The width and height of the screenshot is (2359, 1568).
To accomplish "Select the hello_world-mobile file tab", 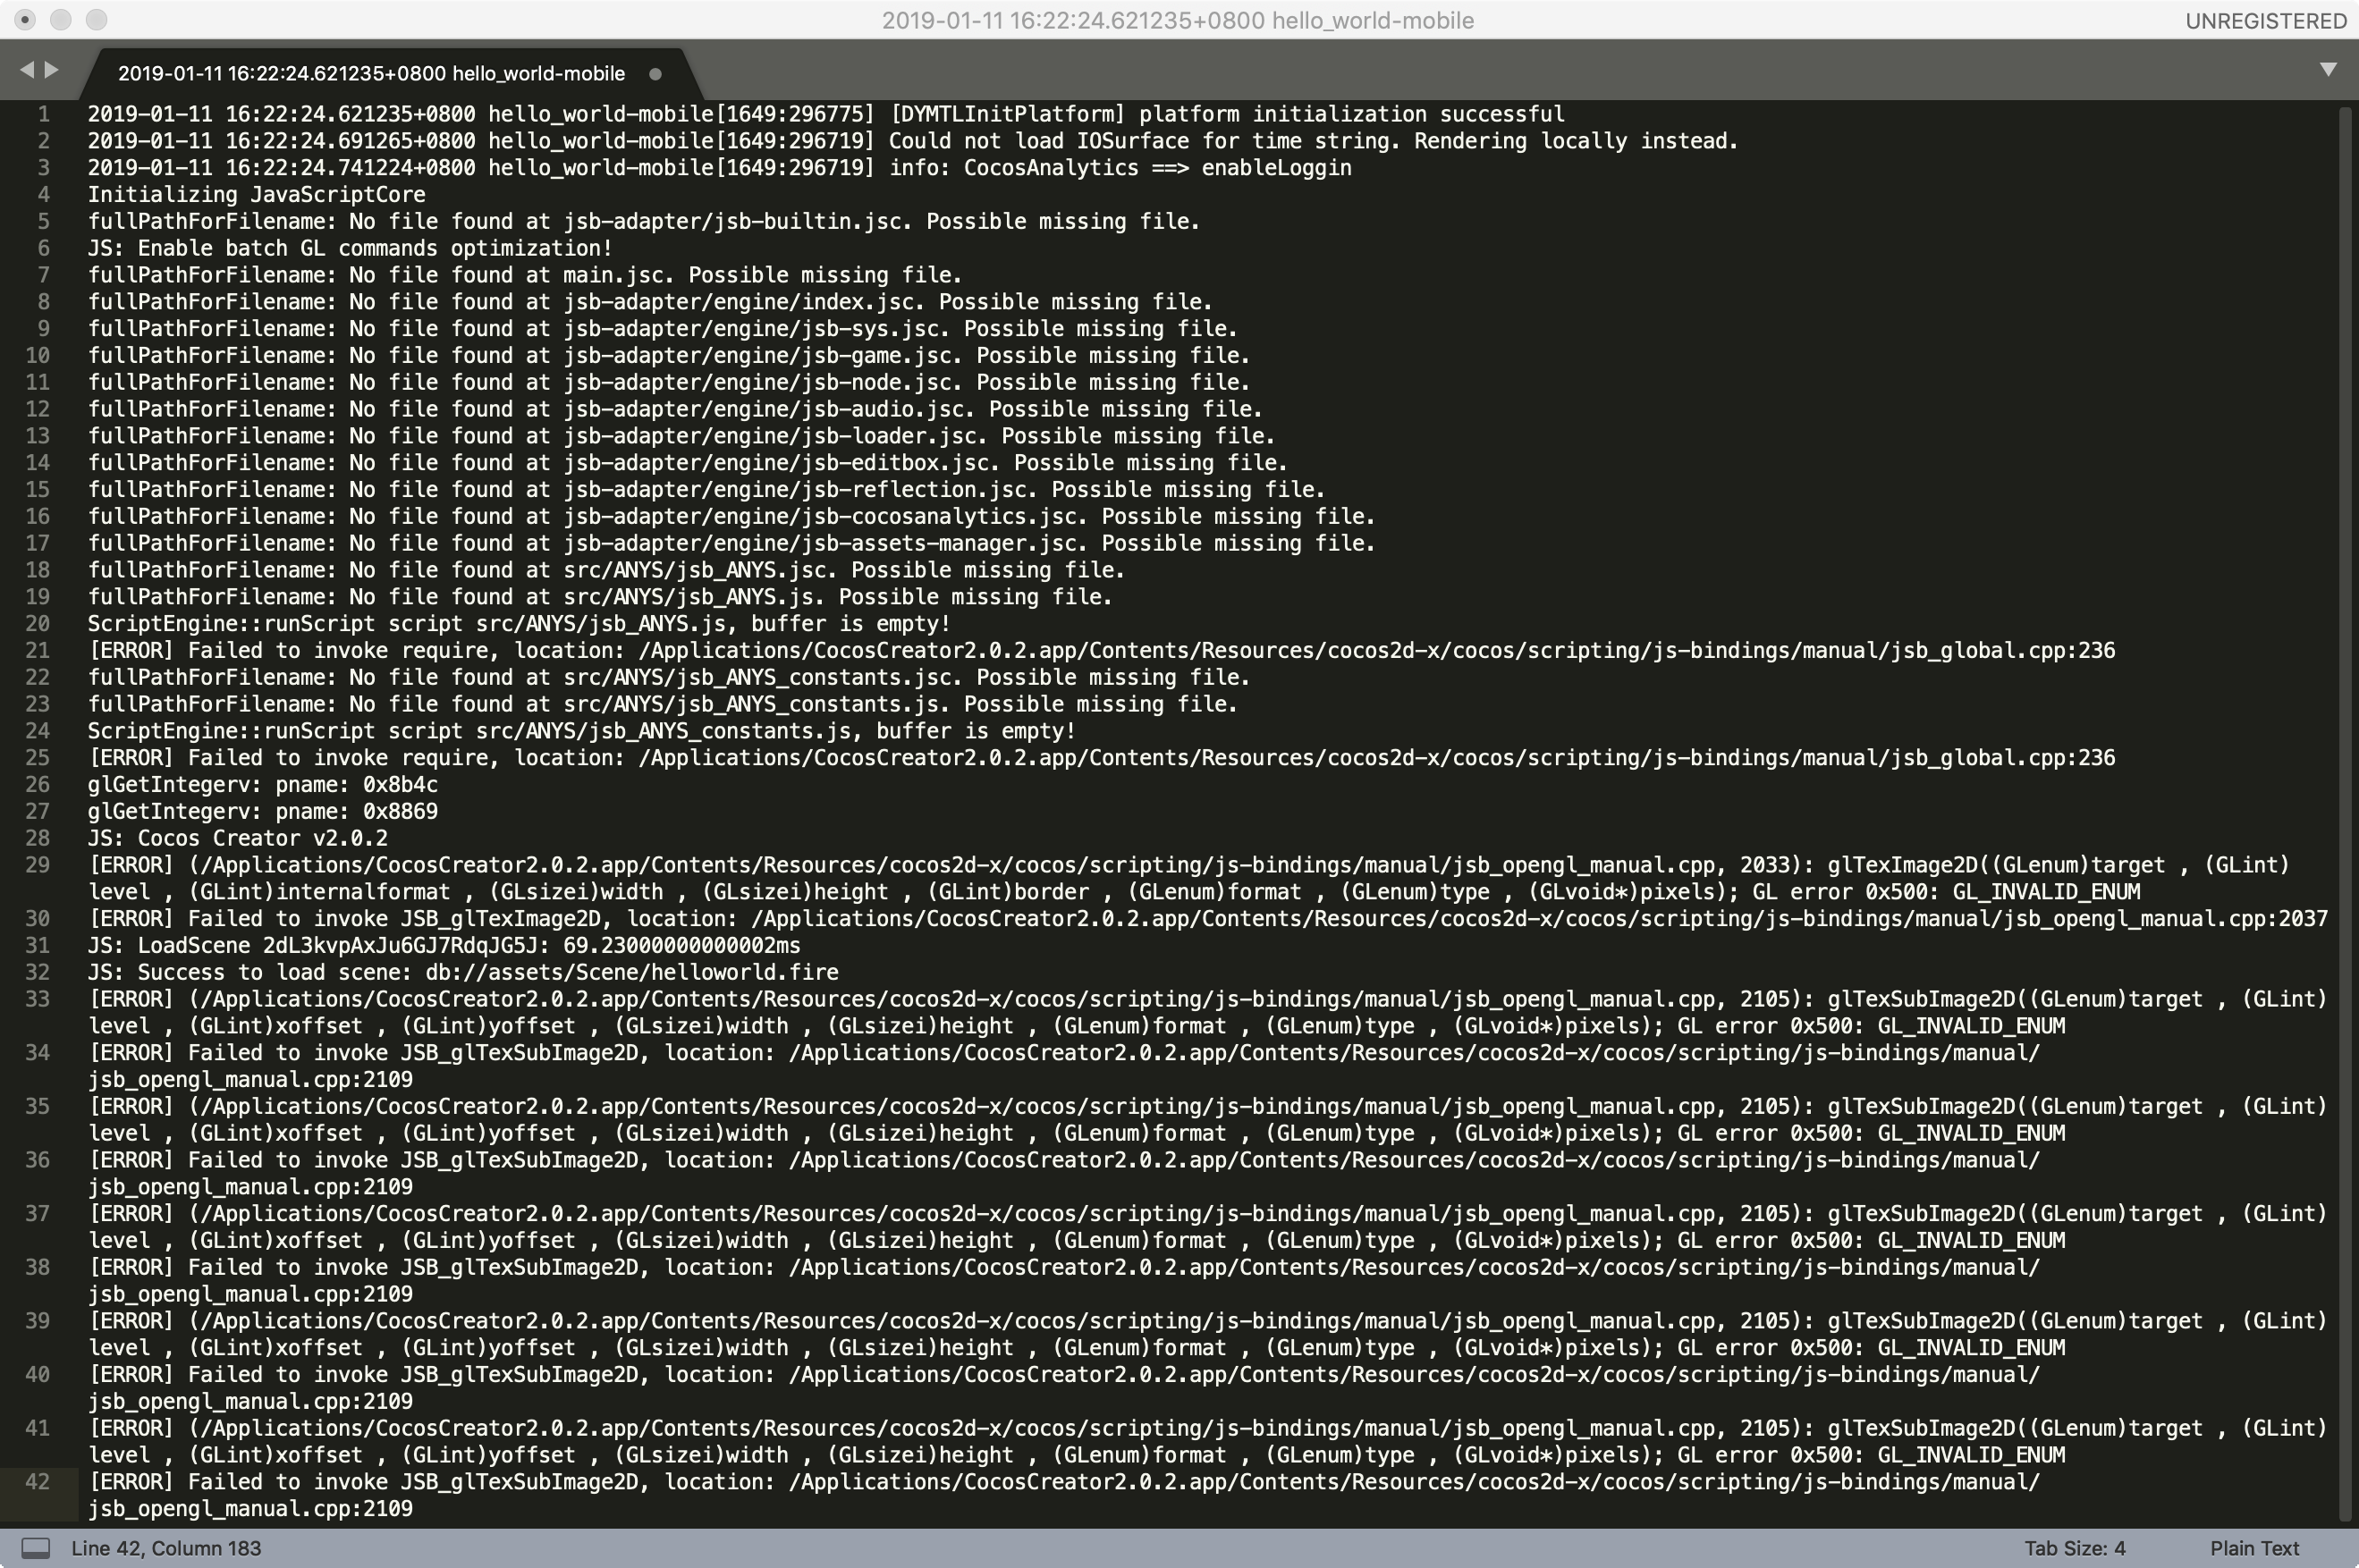I will [371, 73].
